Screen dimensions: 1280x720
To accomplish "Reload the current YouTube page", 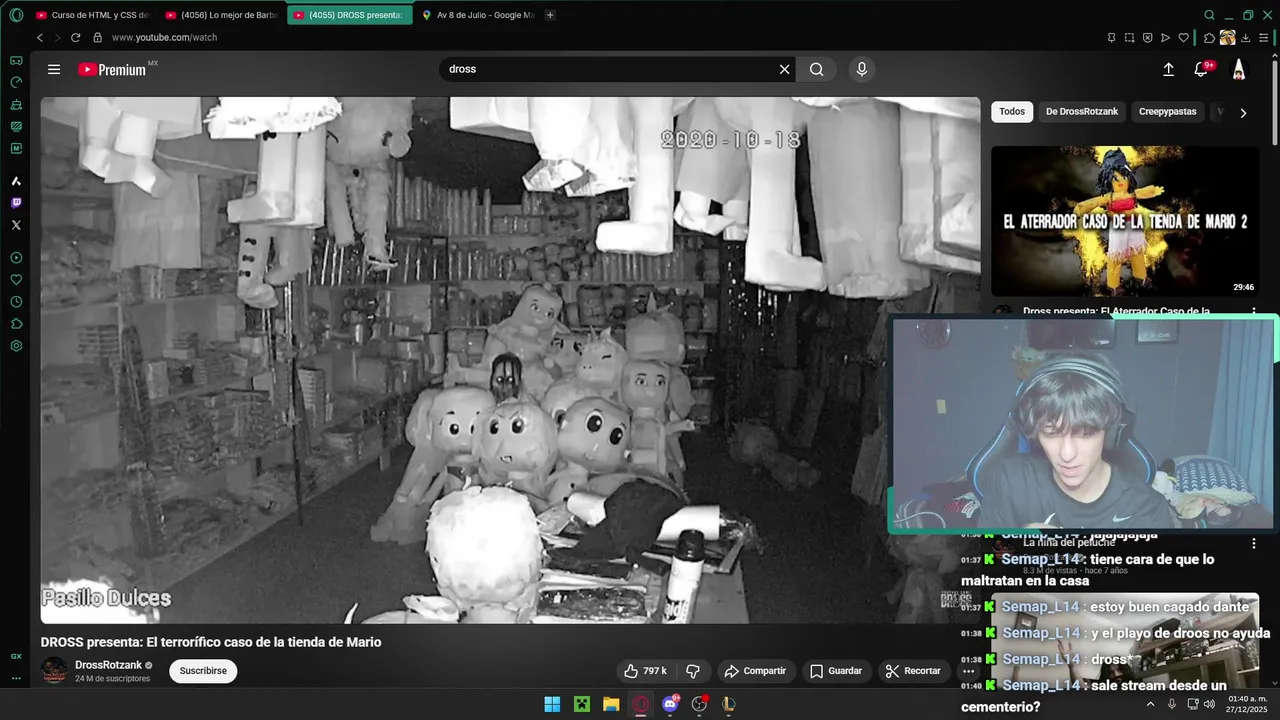I will pyautogui.click(x=75, y=37).
